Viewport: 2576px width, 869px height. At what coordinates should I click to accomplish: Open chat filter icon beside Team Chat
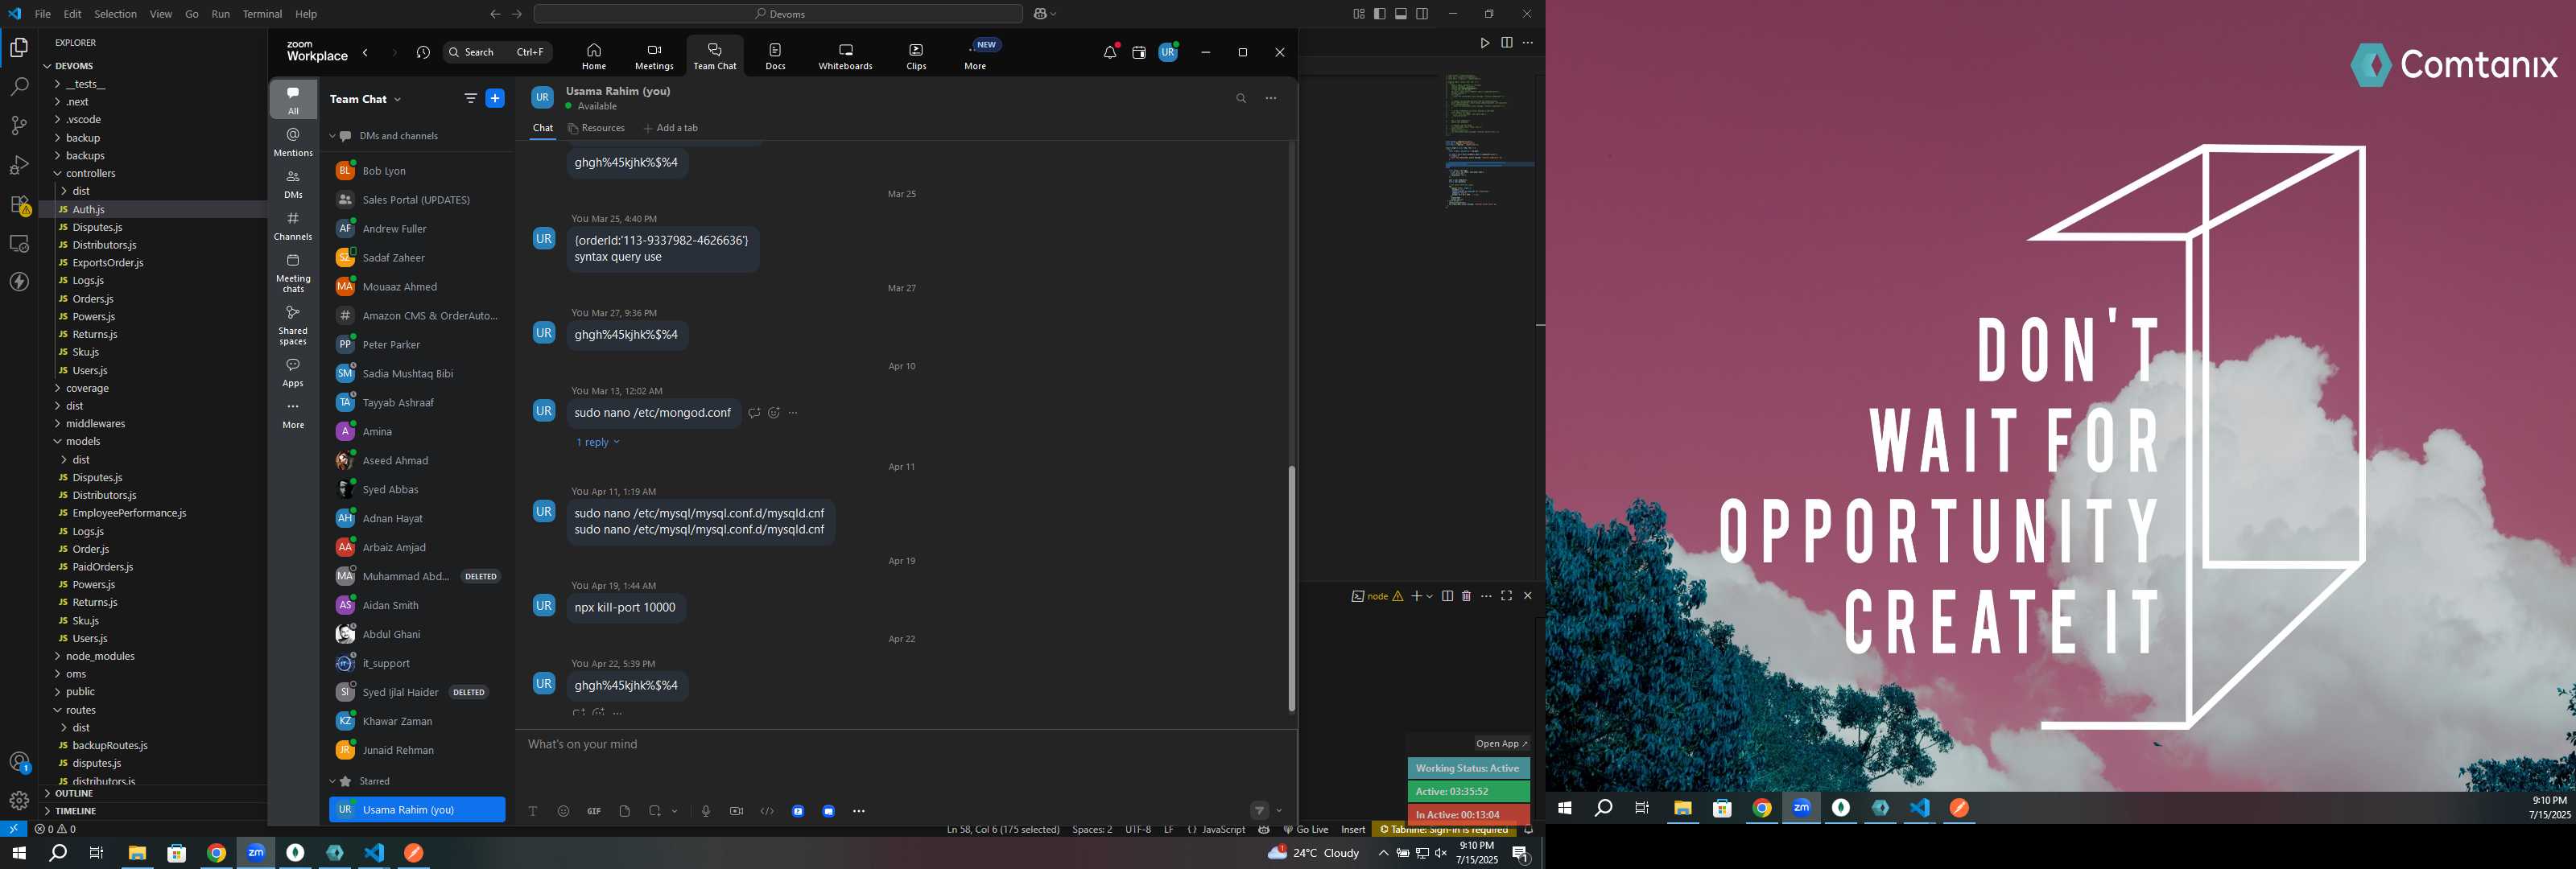pyautogui.click(x=470, y=98)
